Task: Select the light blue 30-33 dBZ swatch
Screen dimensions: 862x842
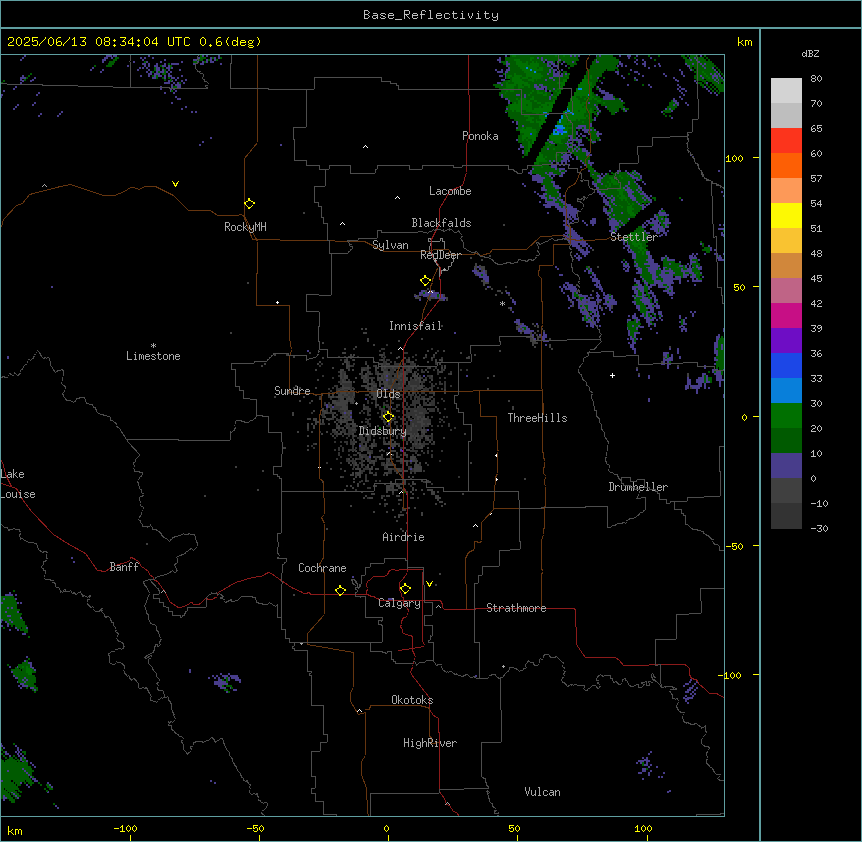Action: pyautogui.click(x=786, y=390)
